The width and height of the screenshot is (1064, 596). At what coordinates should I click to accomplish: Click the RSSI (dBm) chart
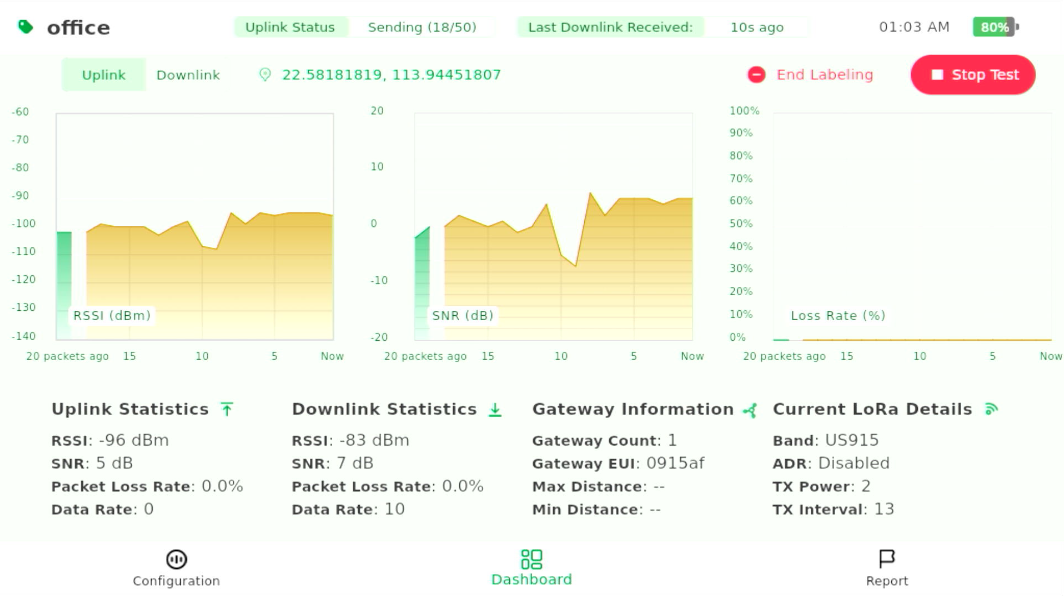(195, 226)
